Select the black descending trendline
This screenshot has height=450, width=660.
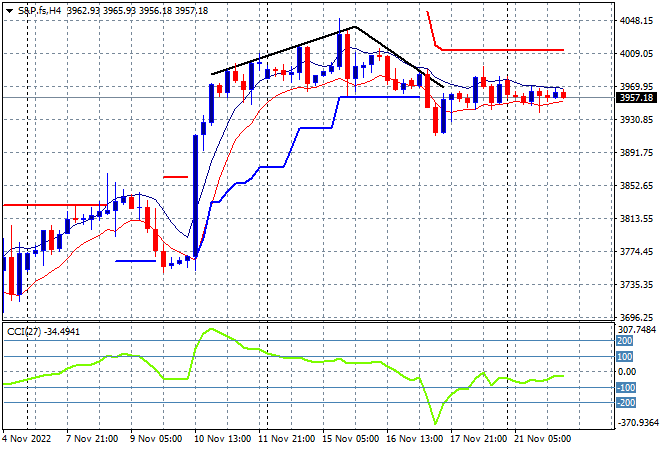tap(399, 57)
